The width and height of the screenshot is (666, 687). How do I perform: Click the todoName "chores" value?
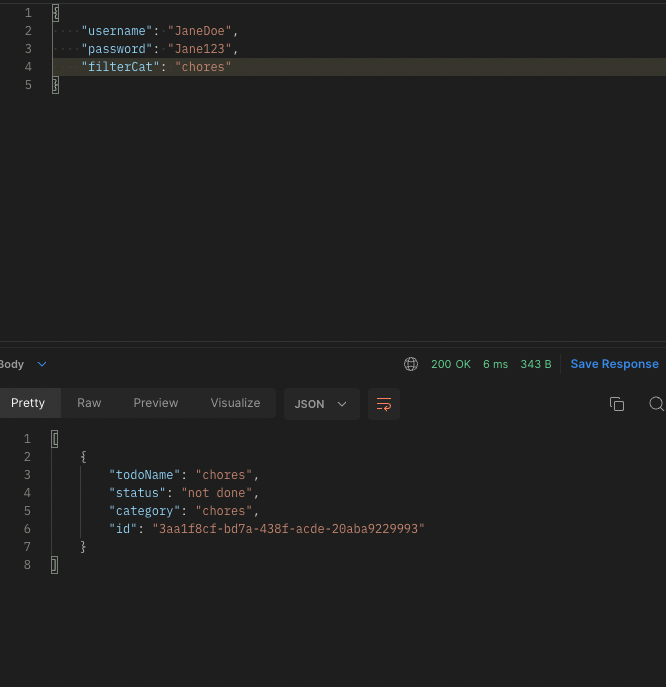tap(223, 475)
